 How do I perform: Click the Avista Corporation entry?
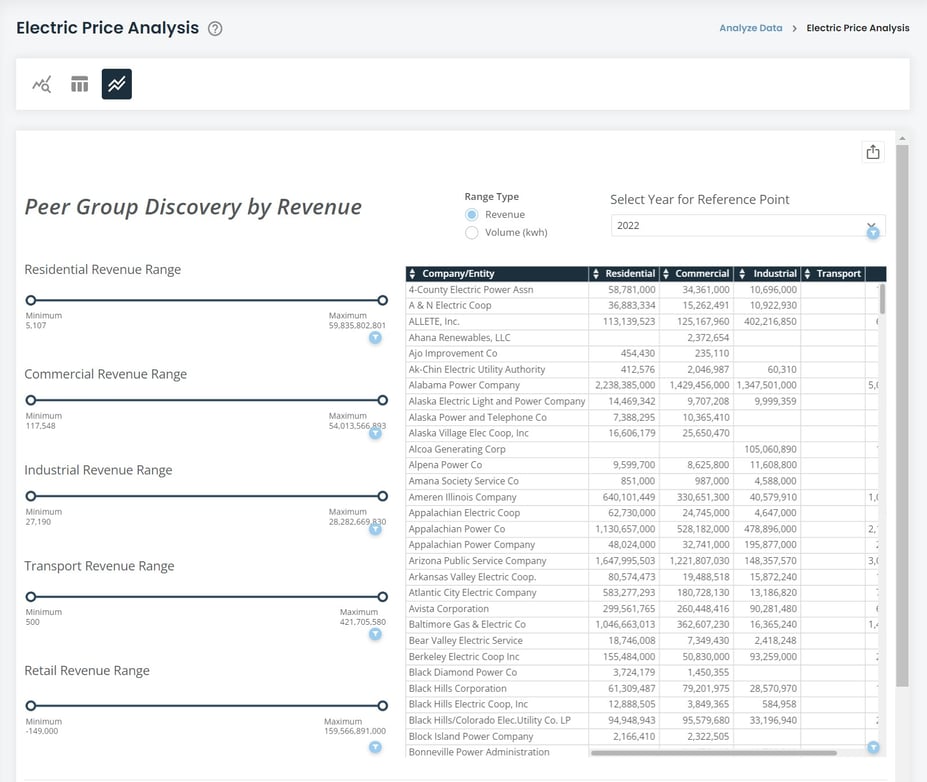click(449, 609)
